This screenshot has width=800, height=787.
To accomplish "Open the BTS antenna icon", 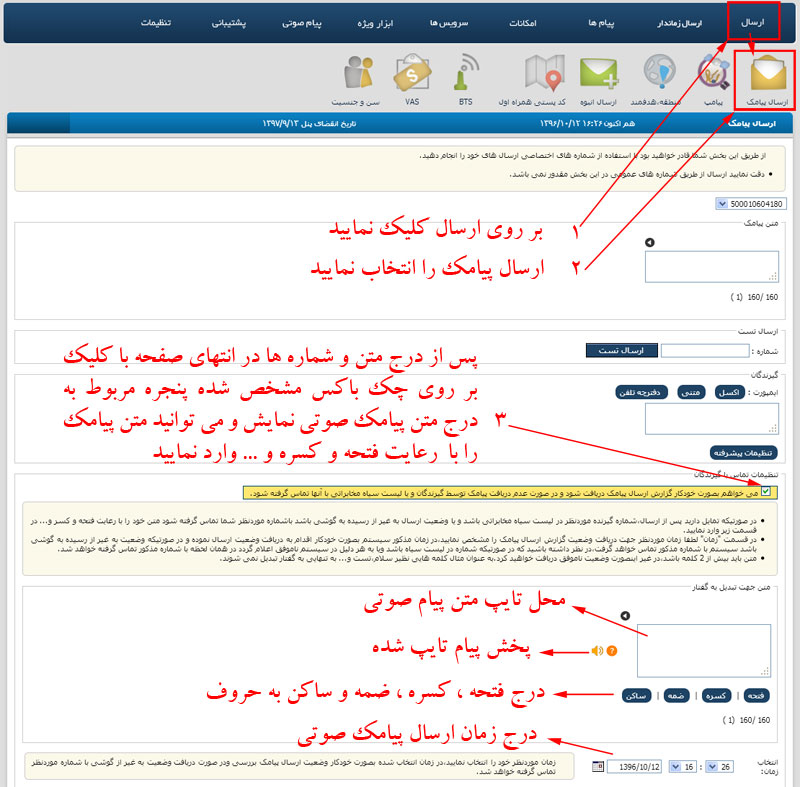I will pyautogui.click(x=465, y=72).
